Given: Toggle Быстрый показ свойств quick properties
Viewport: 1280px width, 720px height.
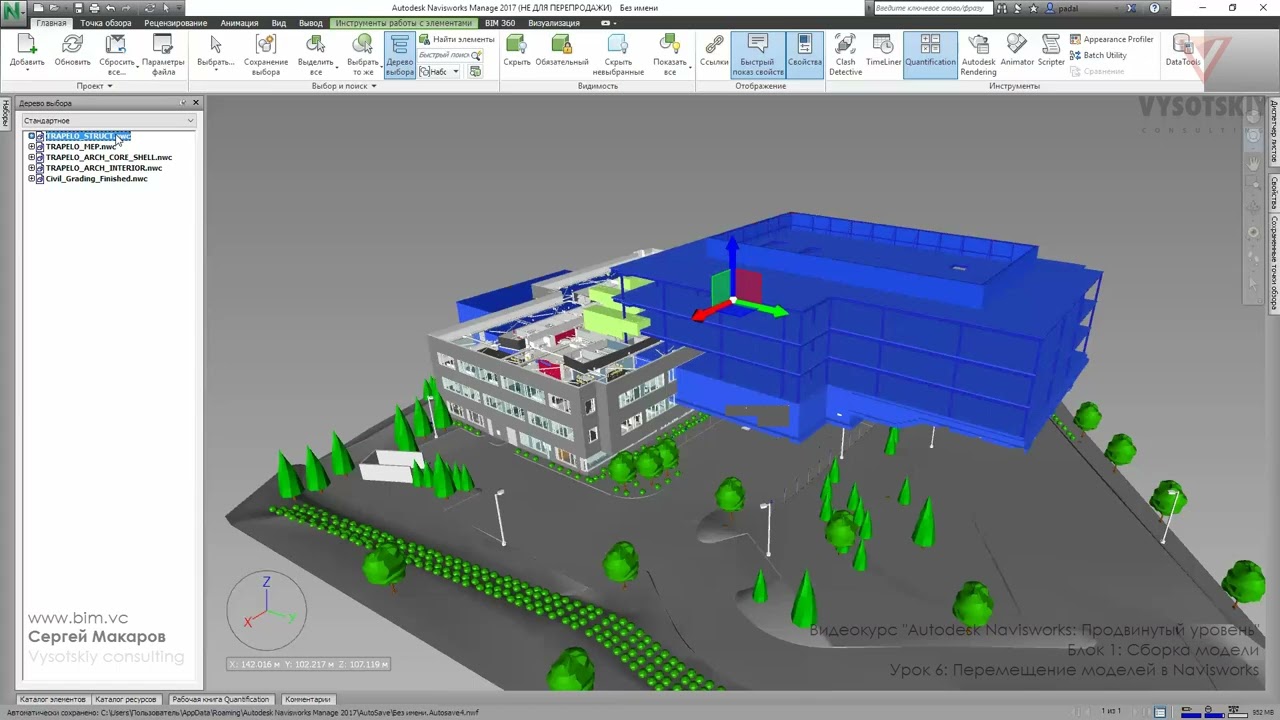Looking at the screenshot, I should point(757,55).
